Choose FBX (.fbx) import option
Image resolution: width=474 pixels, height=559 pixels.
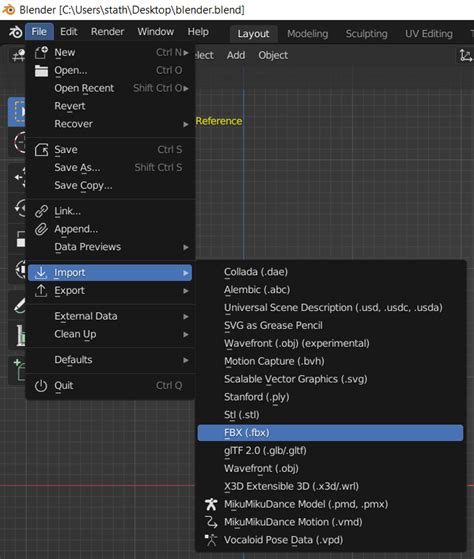330,433
